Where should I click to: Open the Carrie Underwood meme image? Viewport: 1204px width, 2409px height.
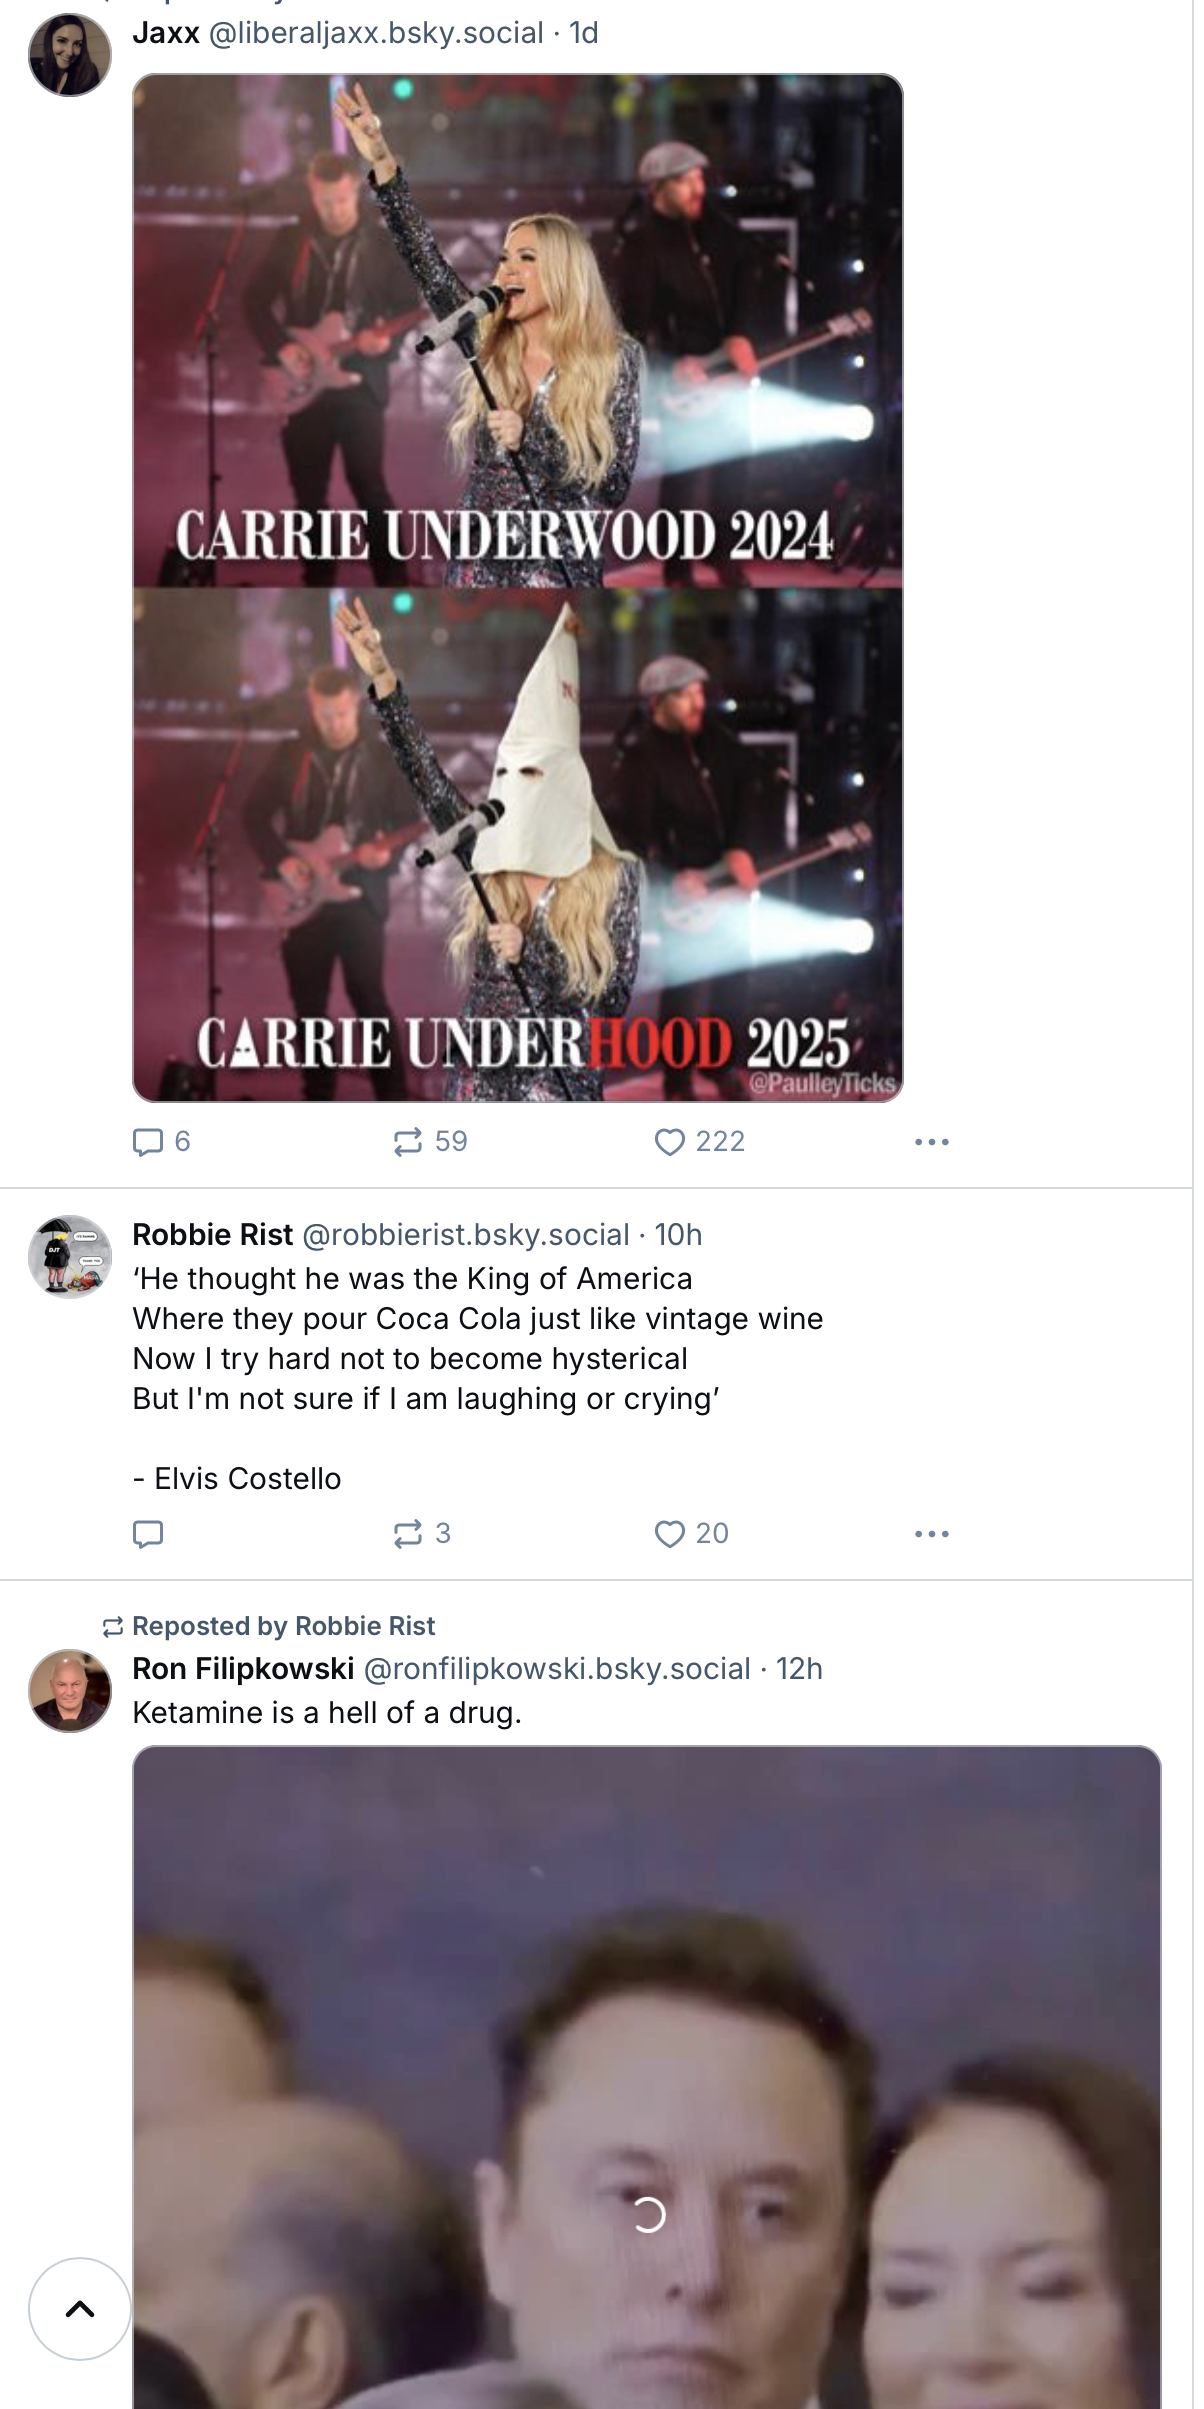518,588
